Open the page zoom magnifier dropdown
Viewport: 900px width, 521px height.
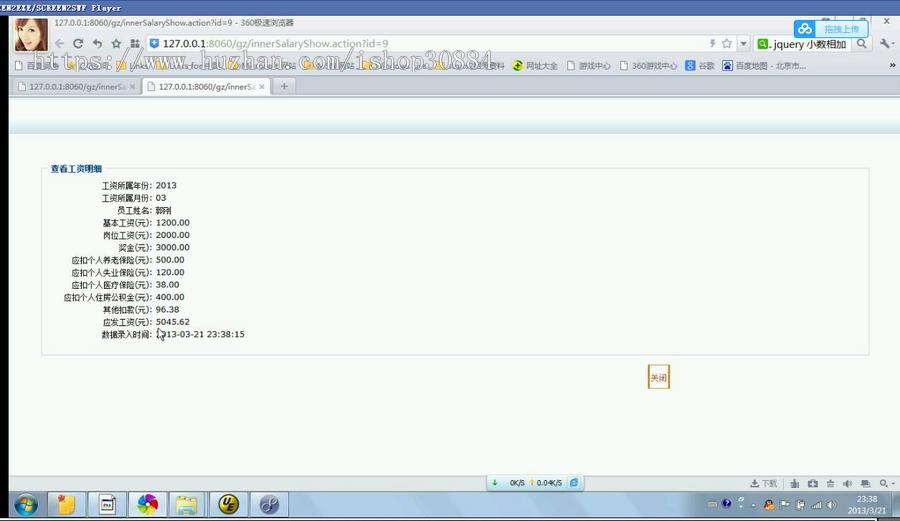pos(887,484)
